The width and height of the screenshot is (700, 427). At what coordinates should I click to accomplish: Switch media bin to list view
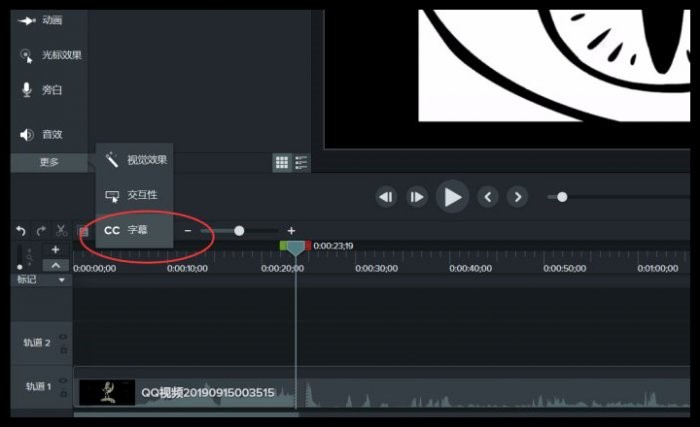tap(301, 162)
